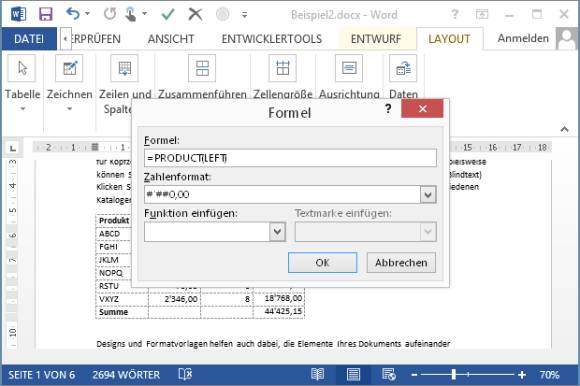Open the Daten group icon
580x386 pixels.
point(403,68)
